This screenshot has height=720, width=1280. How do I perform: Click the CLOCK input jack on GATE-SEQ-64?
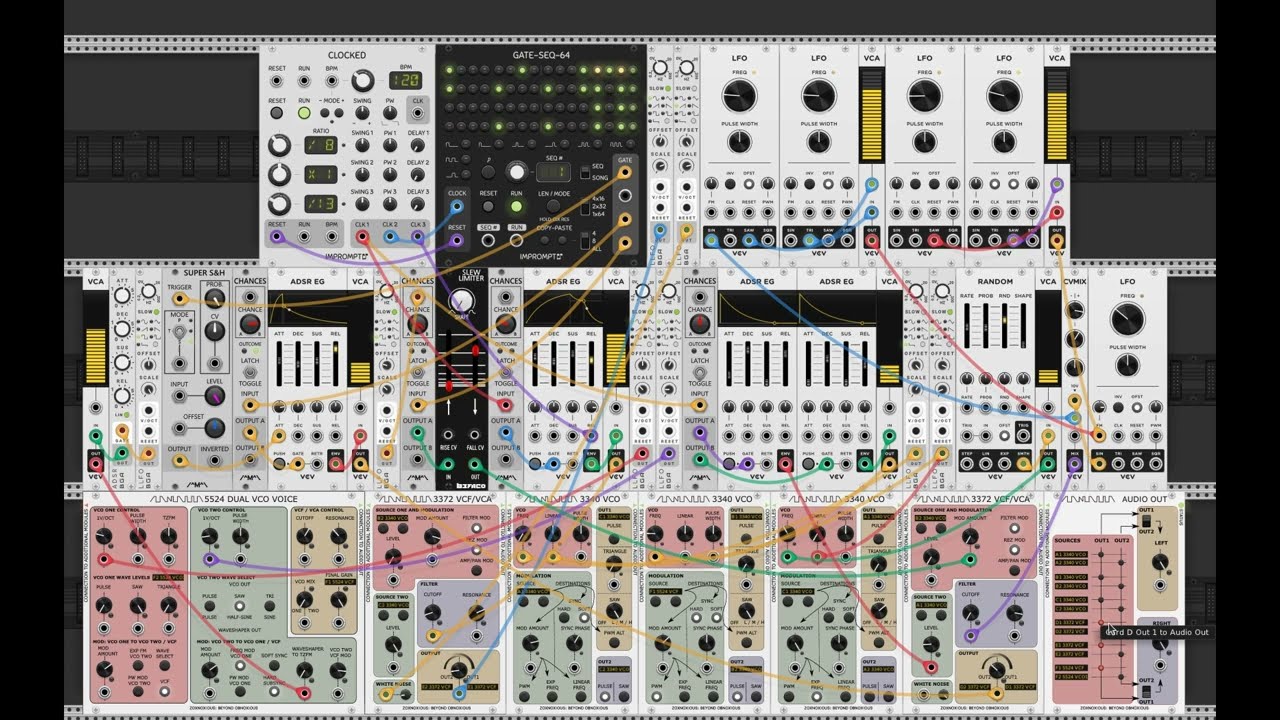457,207
